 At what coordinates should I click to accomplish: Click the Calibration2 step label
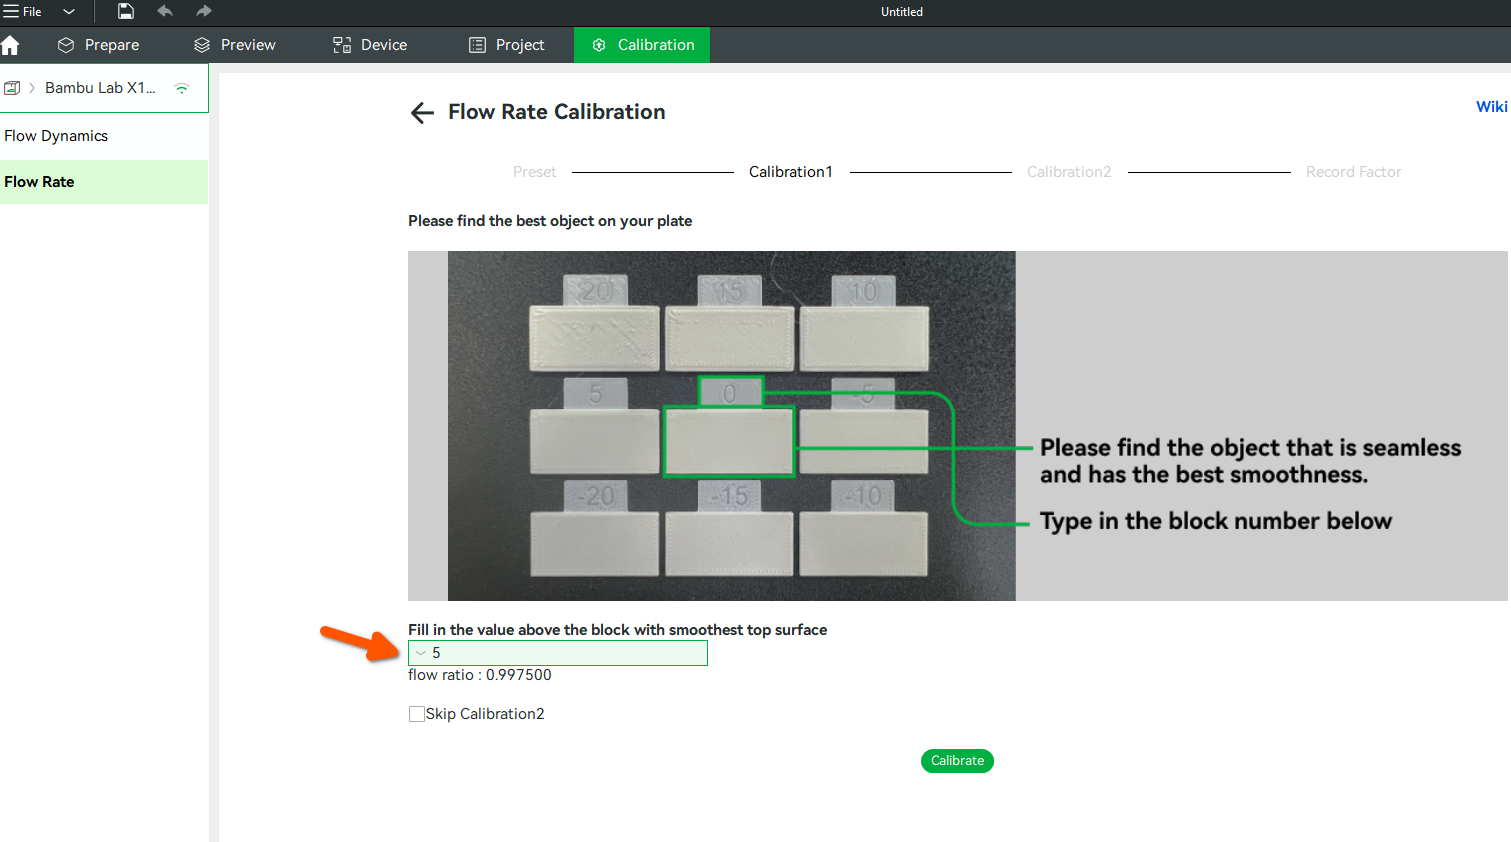coord(1069,172)
